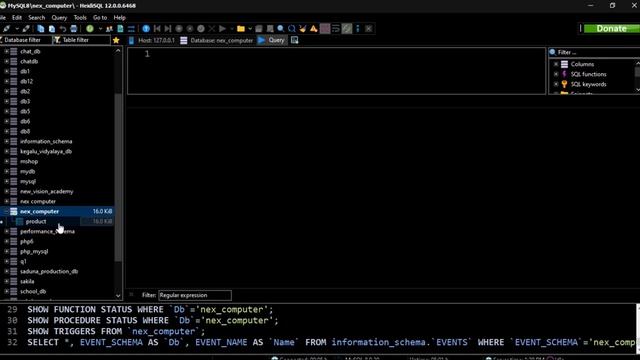Open the dropdown beside the connect icon
The image size is (640, 360).
point(17,29)
